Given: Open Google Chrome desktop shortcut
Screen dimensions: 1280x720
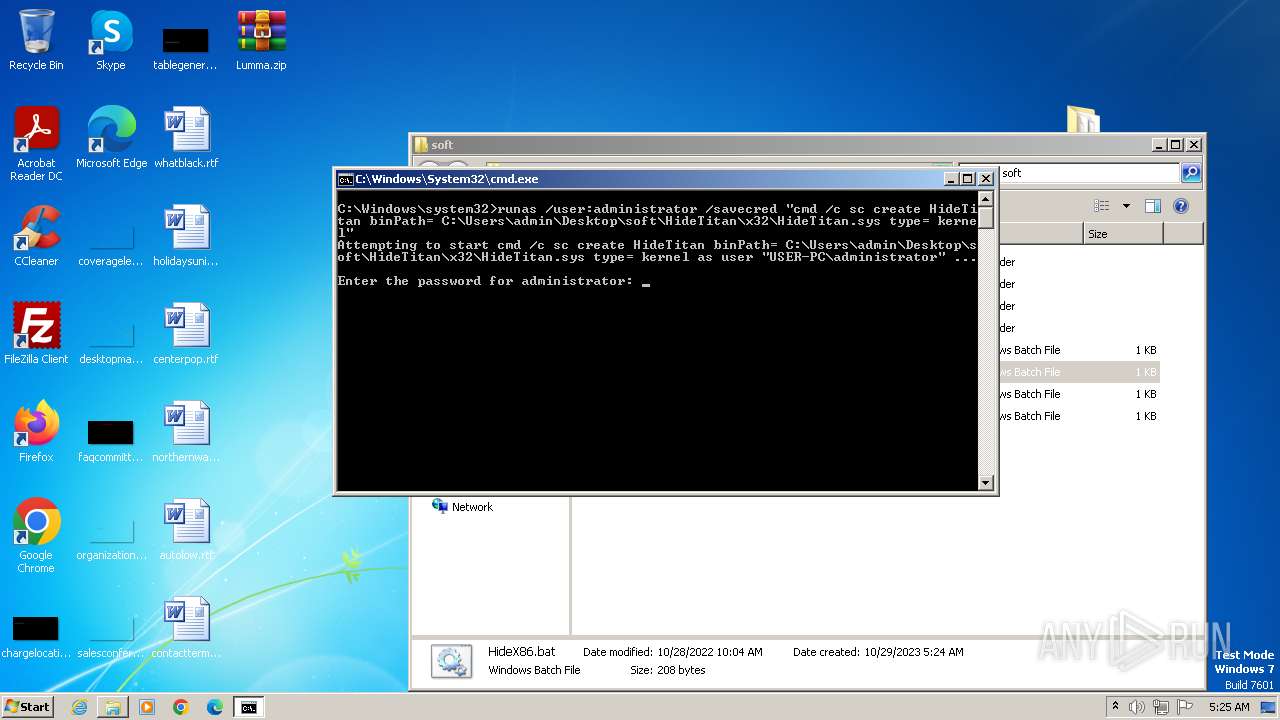Looking at the screenshot, I should point(36,536).
